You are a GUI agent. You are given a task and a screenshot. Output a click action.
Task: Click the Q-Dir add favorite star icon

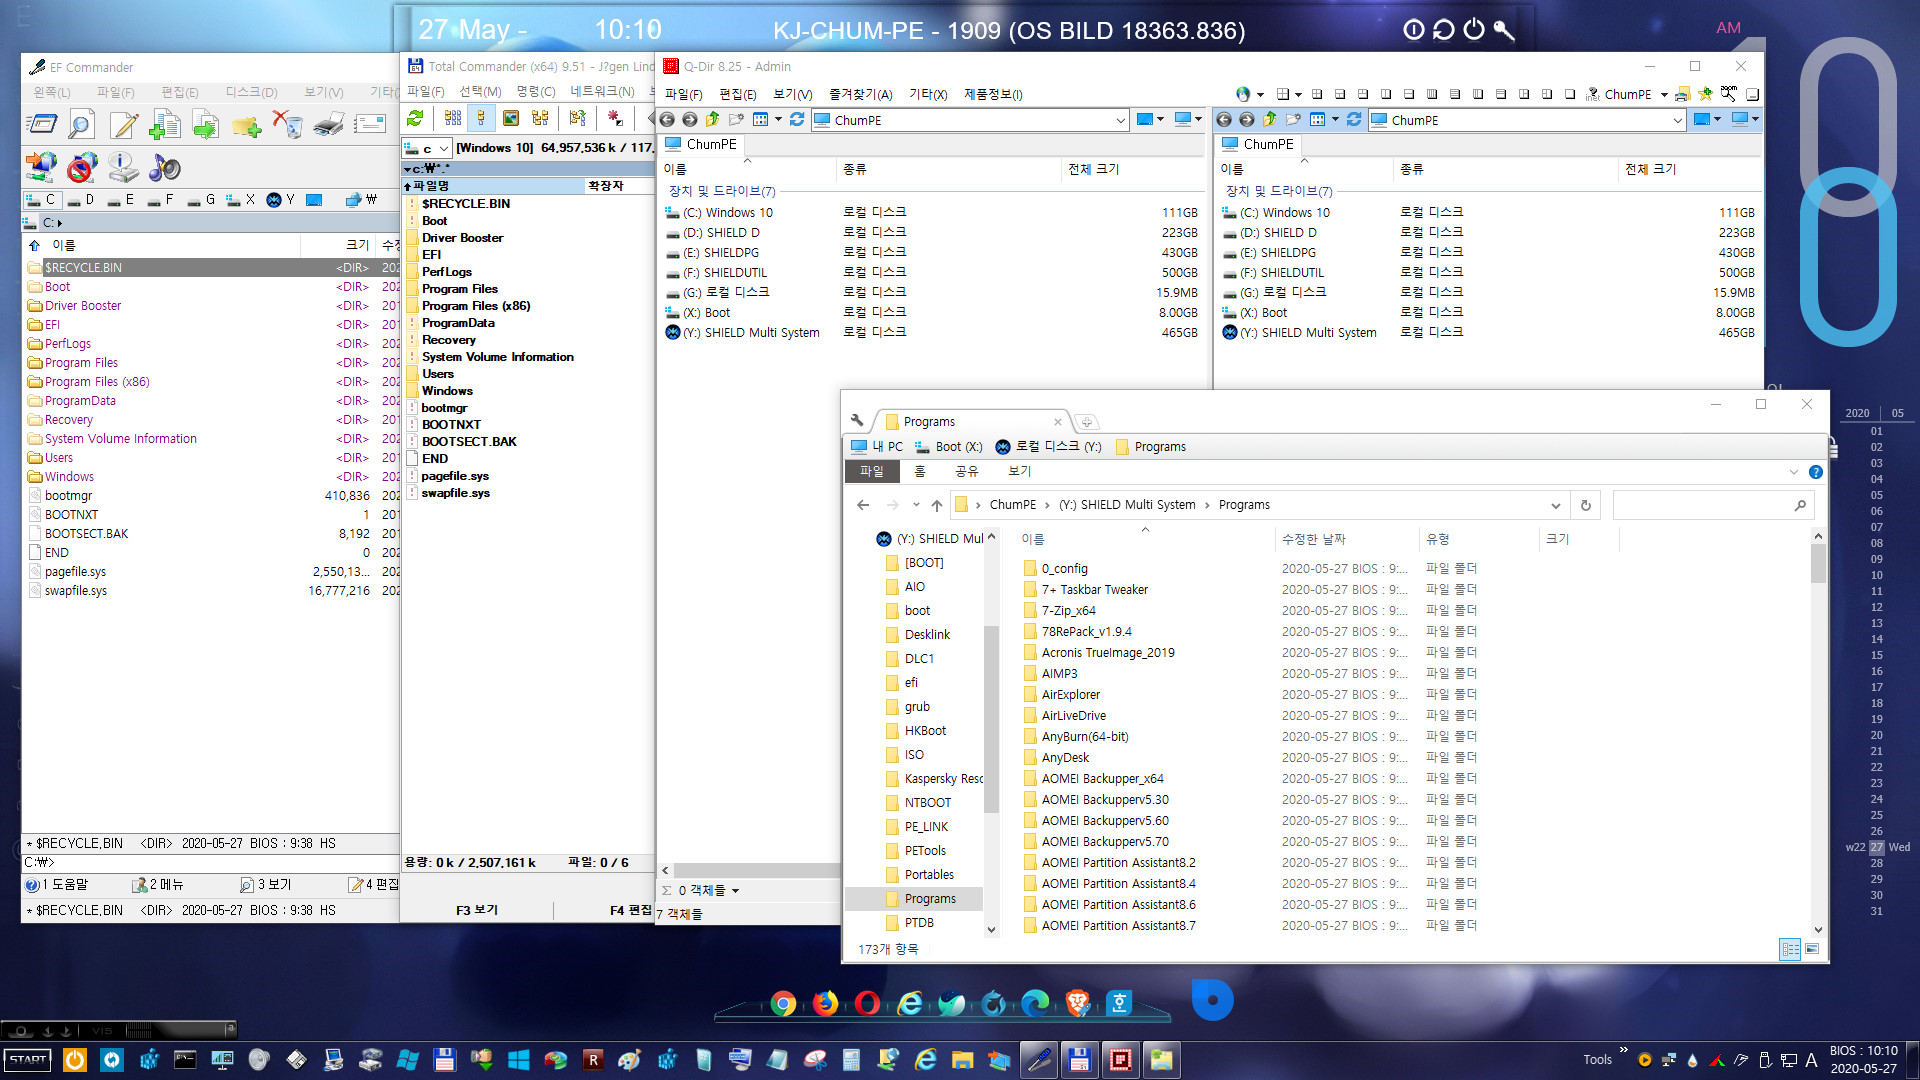click(1705, 94)
